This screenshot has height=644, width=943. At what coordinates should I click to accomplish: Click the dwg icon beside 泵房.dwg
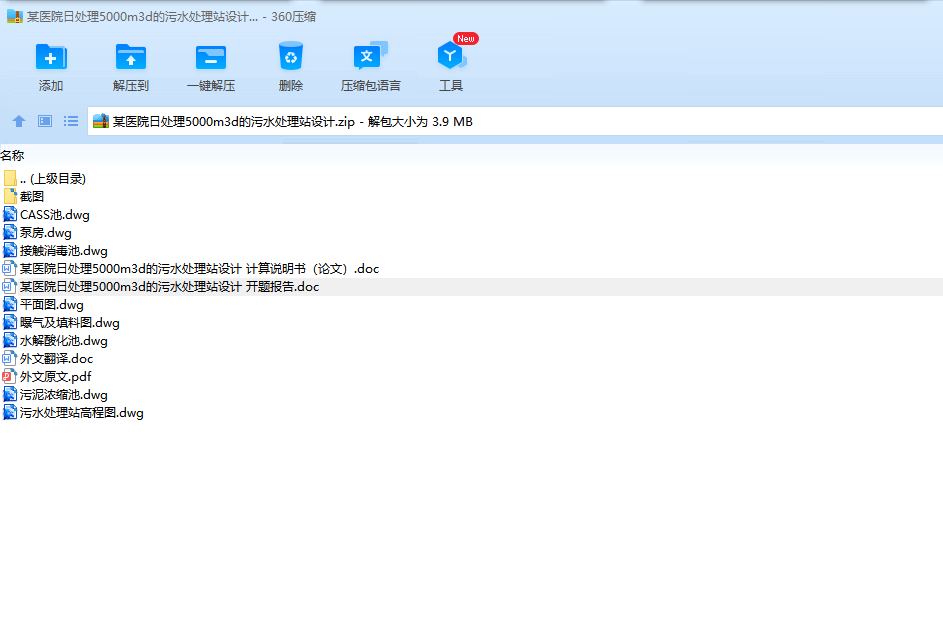click(10, 232)
